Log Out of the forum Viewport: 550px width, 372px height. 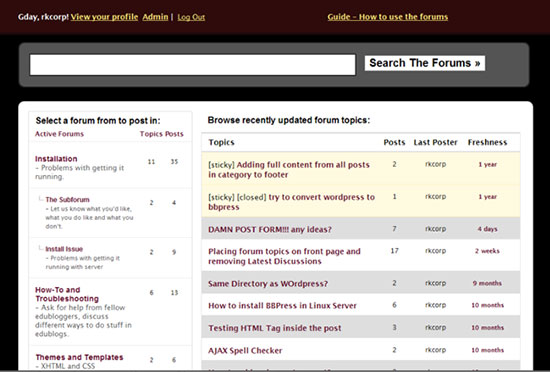[191, 17]
